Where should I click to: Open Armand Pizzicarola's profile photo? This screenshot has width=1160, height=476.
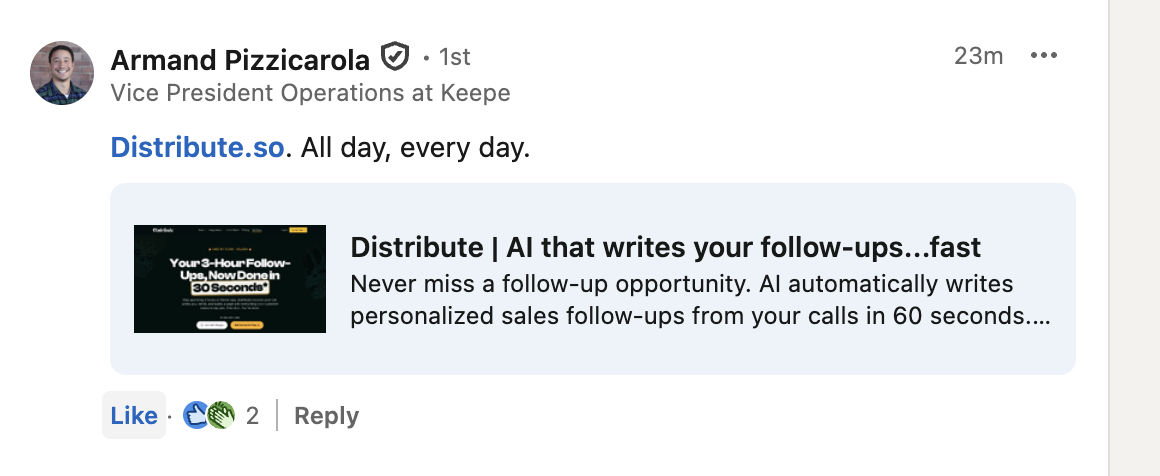(62, 73)
